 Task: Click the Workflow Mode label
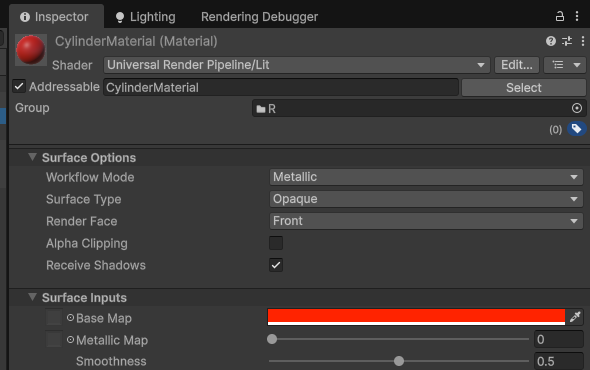(90, 177)
